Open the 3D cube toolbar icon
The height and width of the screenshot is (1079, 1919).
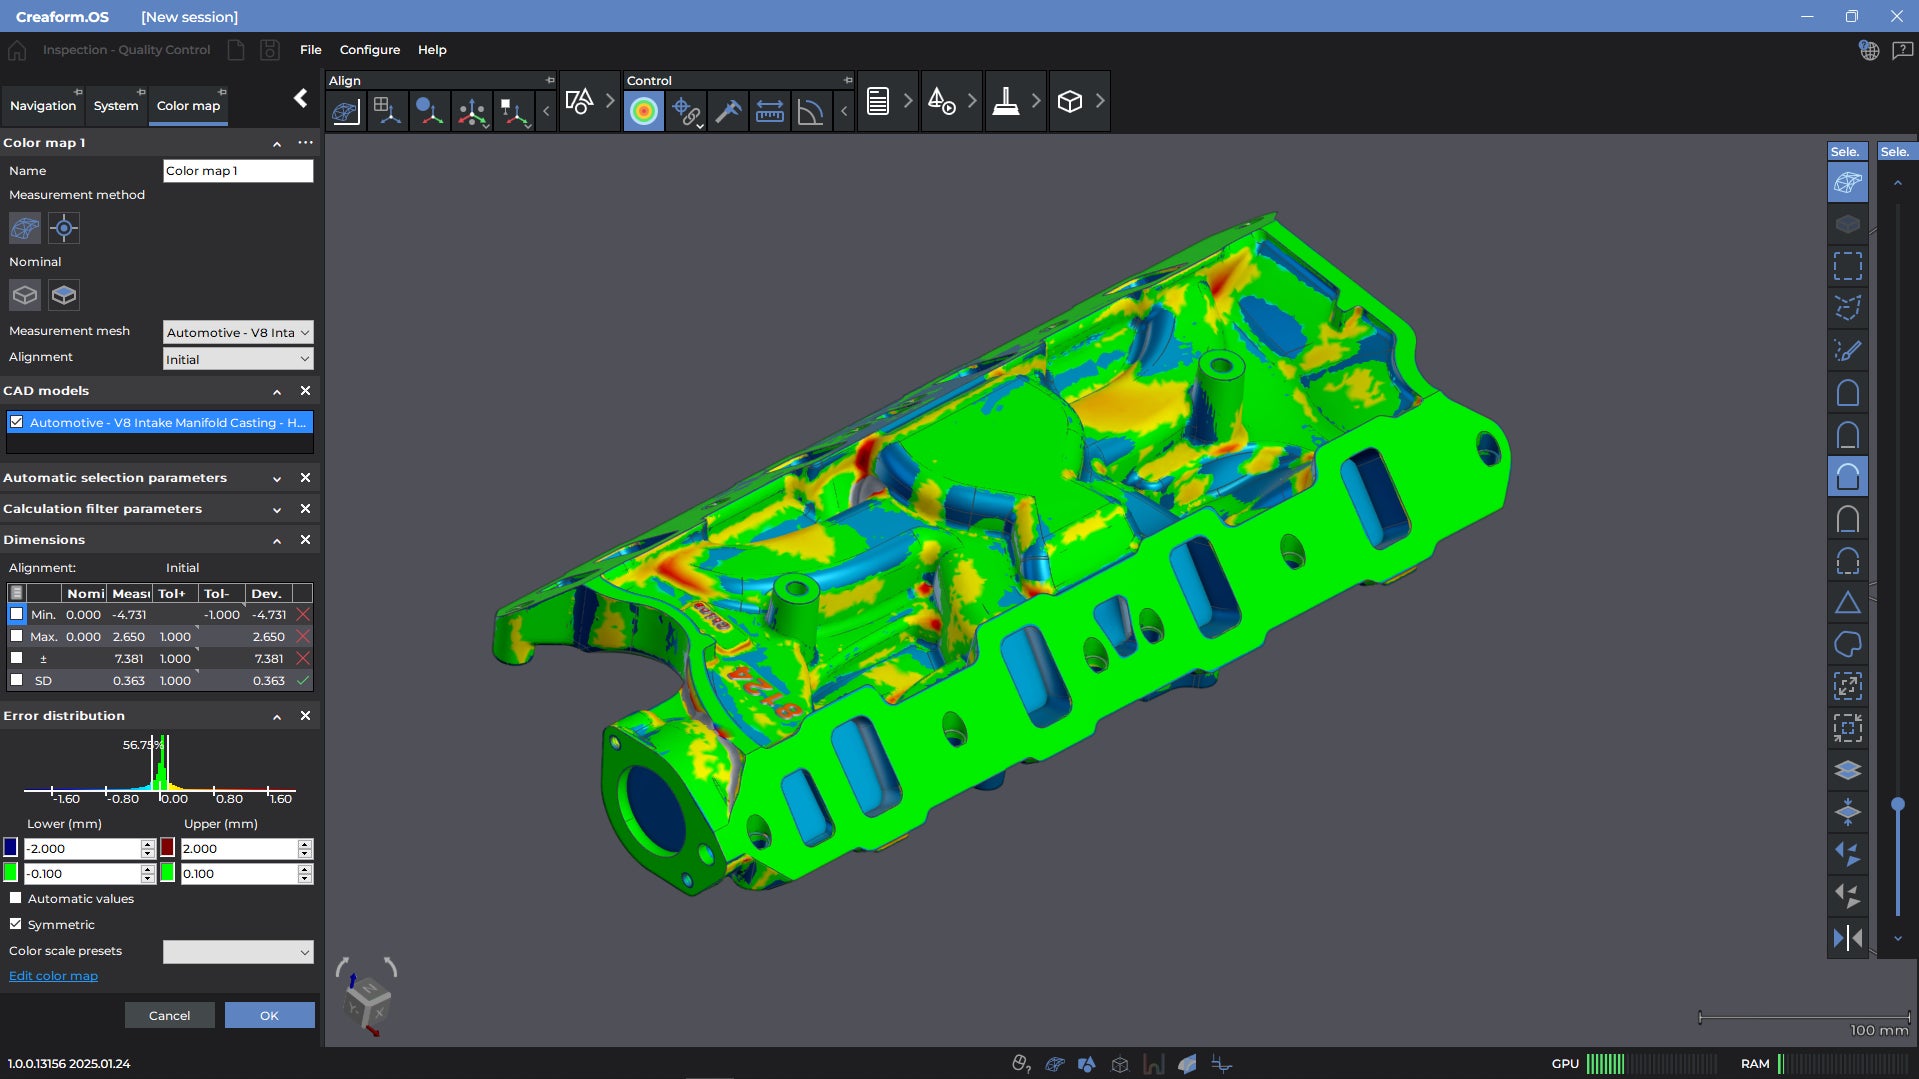(1070, 101)
